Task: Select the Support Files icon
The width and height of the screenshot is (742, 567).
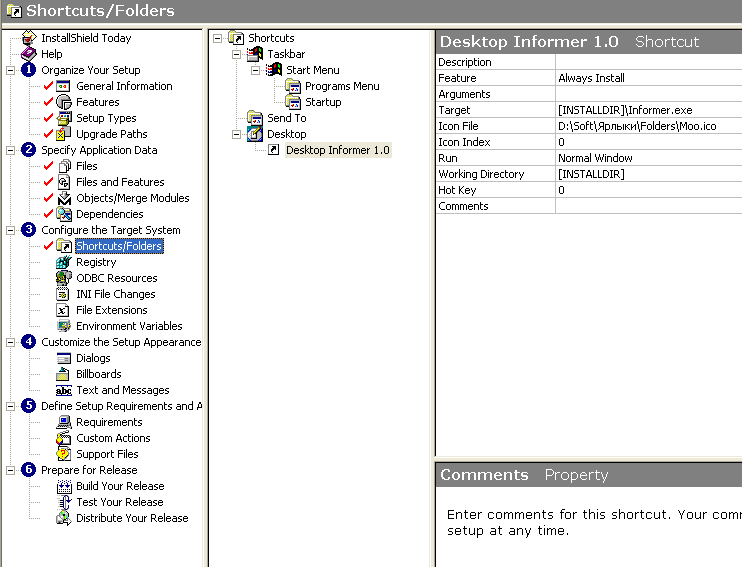Action: [63, 454]
